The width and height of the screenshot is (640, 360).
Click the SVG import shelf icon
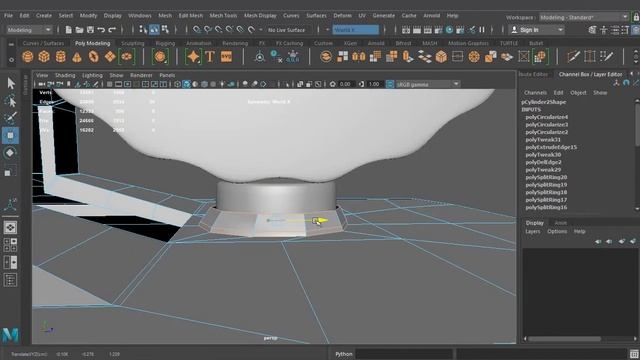tap(226, 56)
